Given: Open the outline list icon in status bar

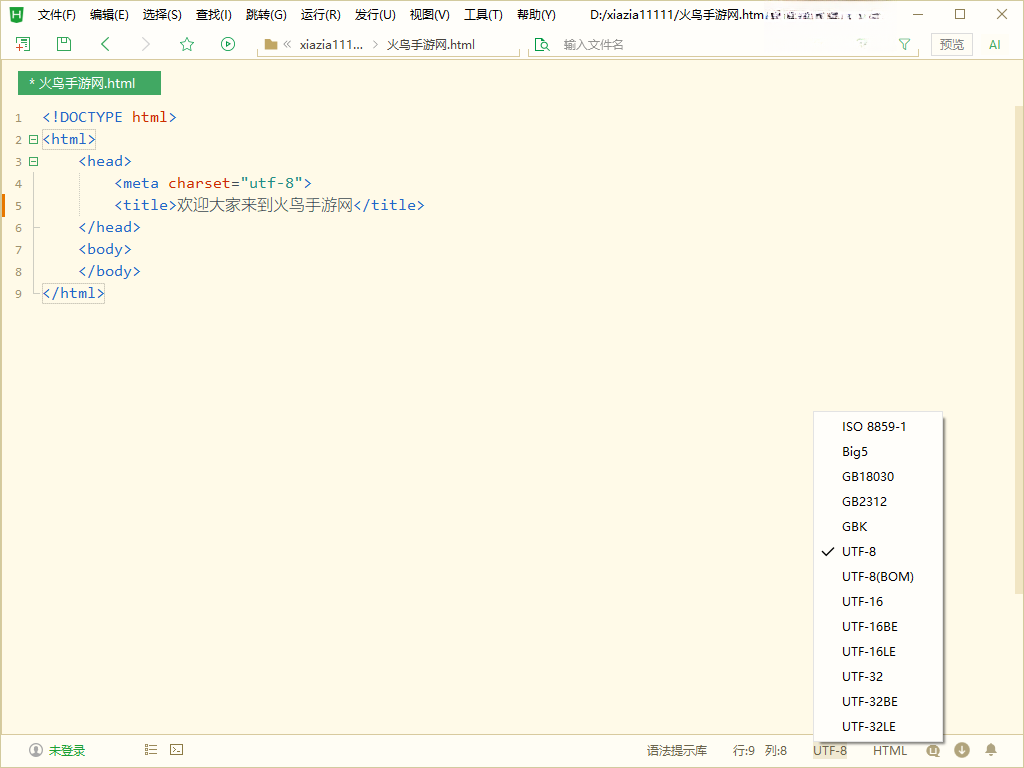Looking at the screenshot, I should 151,750.
